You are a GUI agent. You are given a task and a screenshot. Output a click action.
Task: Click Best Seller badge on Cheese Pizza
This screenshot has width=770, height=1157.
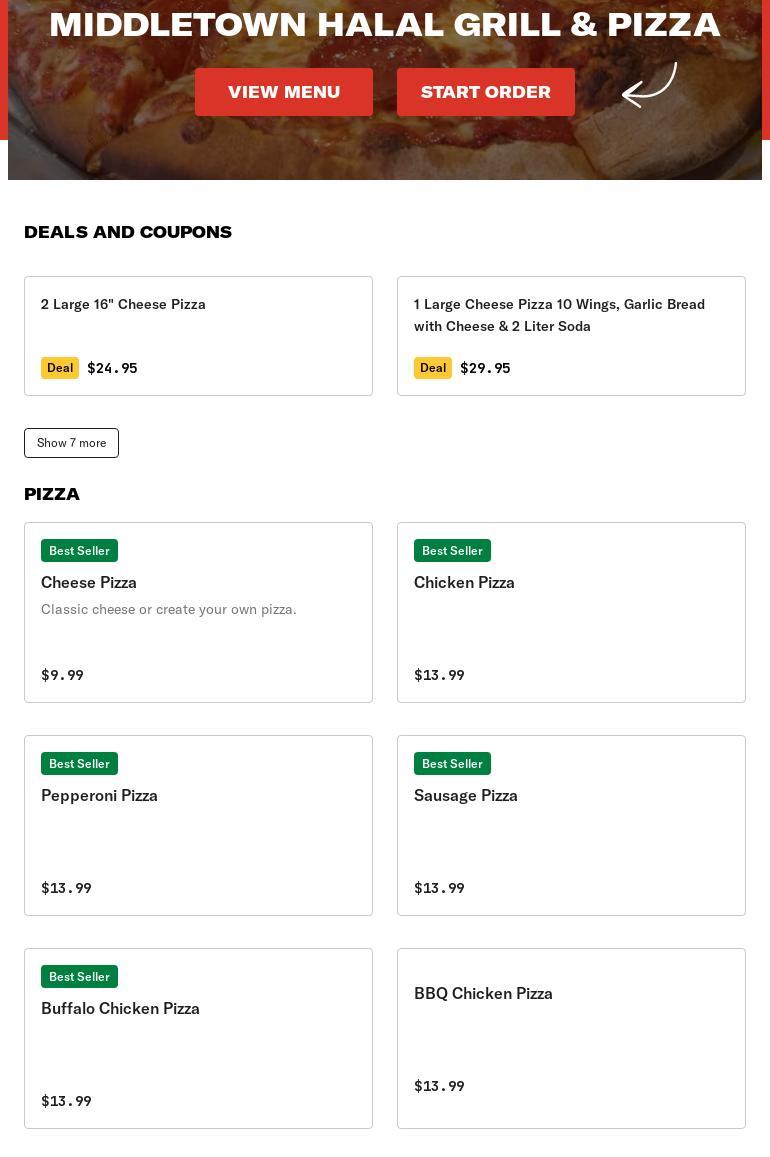(79, 551)
